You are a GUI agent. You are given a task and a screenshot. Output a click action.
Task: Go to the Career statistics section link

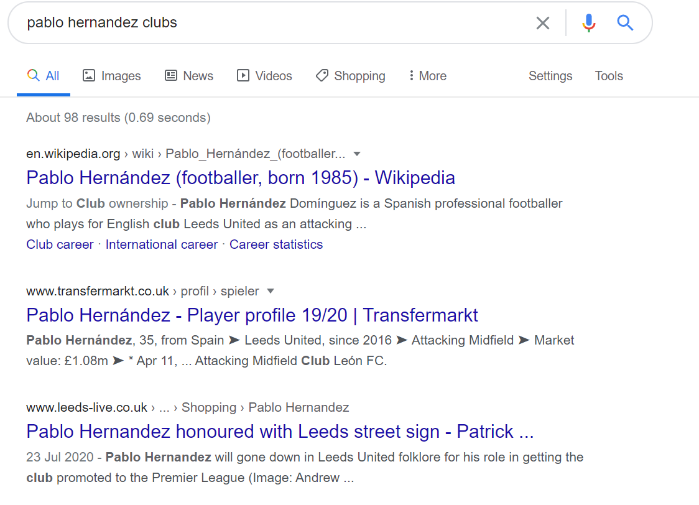276,245
